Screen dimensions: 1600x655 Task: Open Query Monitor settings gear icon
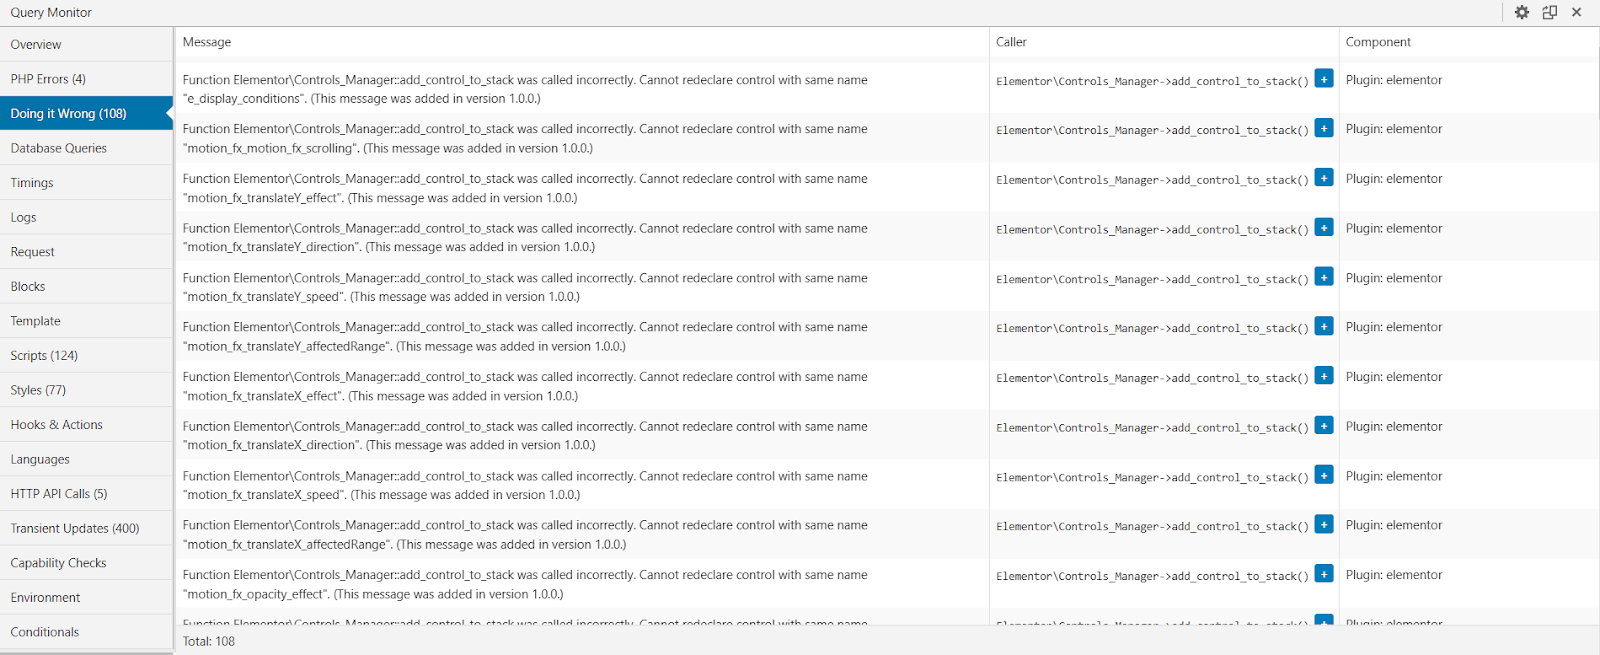point(1521,13)
